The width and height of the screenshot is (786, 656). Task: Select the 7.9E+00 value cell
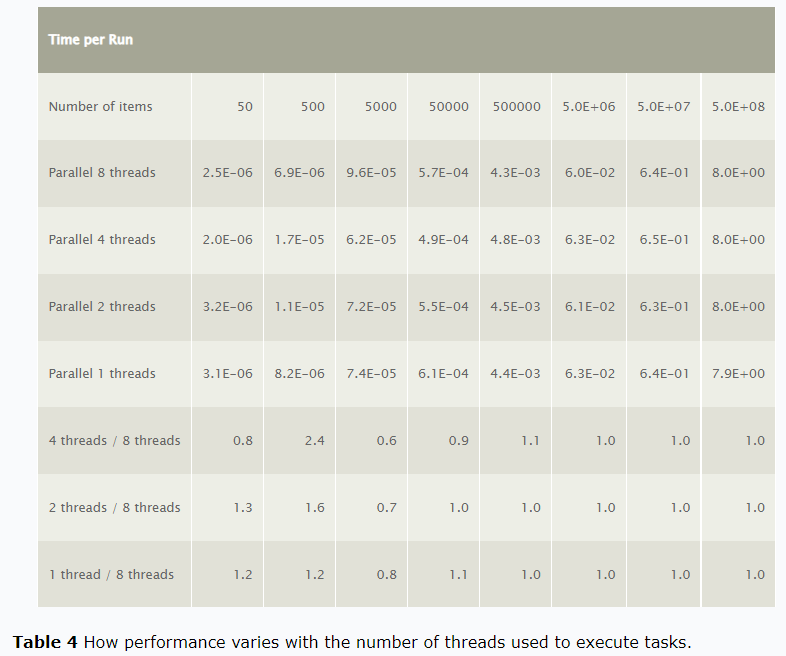738,374
